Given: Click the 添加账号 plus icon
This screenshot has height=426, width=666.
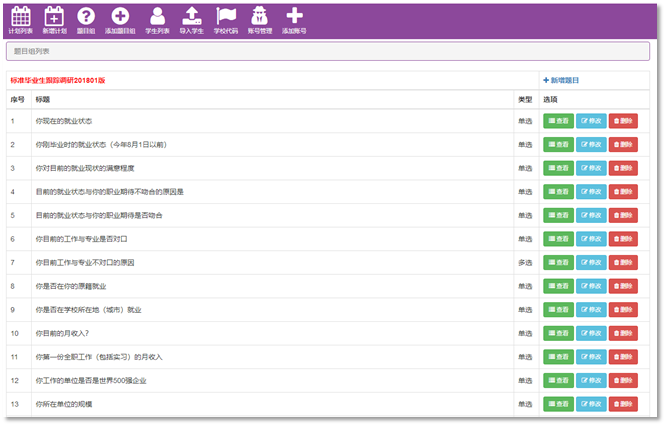Looking at the screenshot, I should [294, 16].
